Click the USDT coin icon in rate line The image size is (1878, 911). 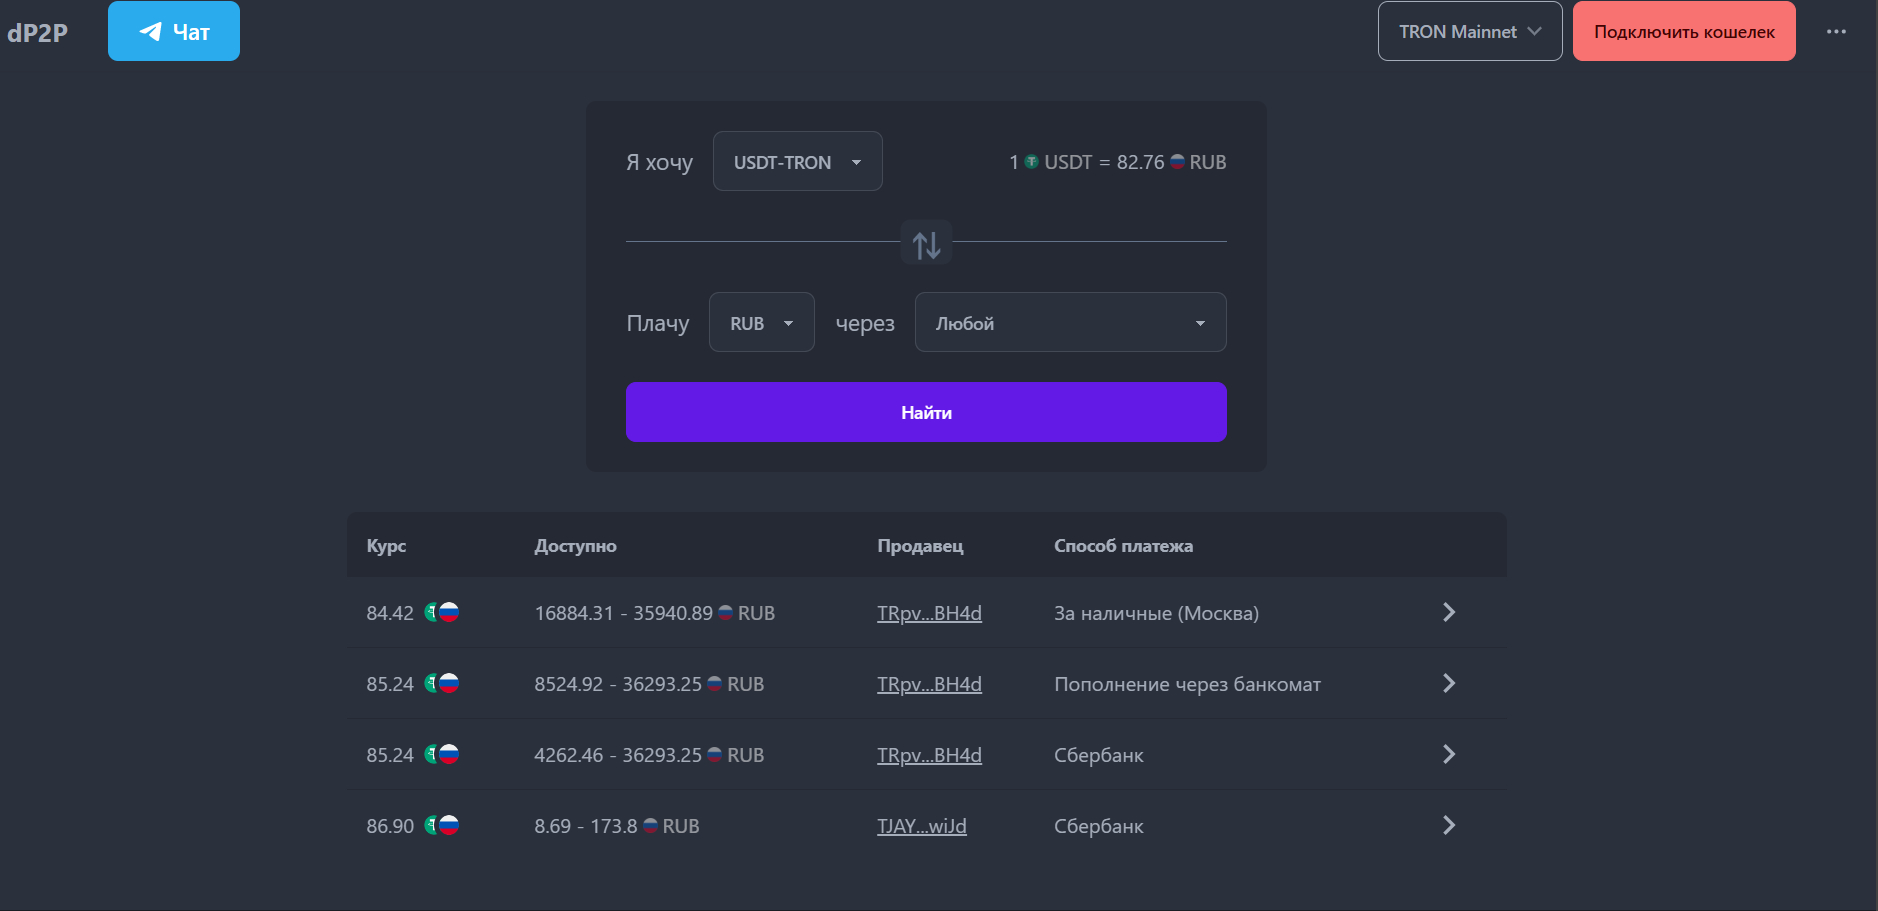click(x=1031, y=162)
